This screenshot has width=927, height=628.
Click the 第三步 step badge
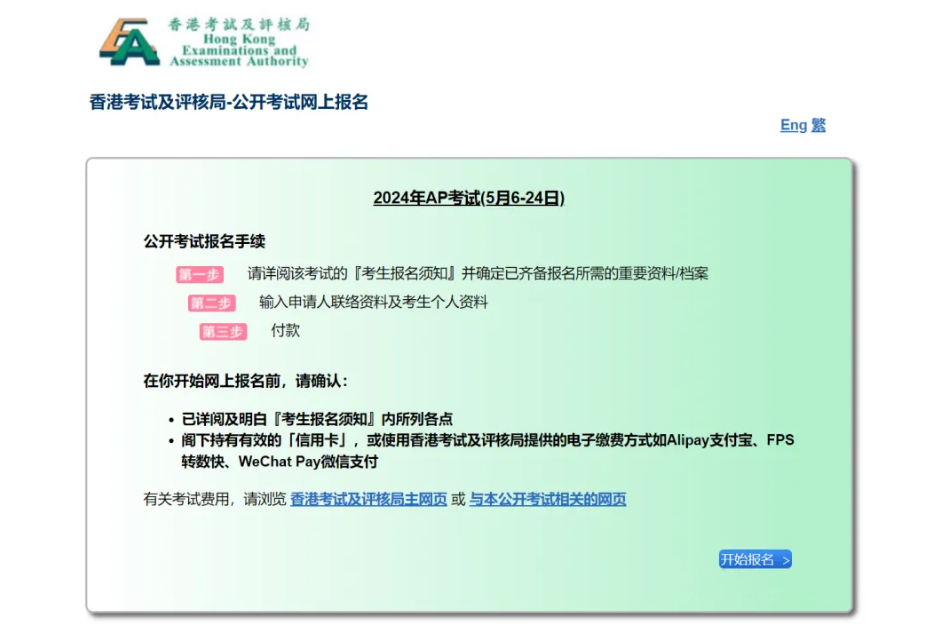(x=223, y=331)
